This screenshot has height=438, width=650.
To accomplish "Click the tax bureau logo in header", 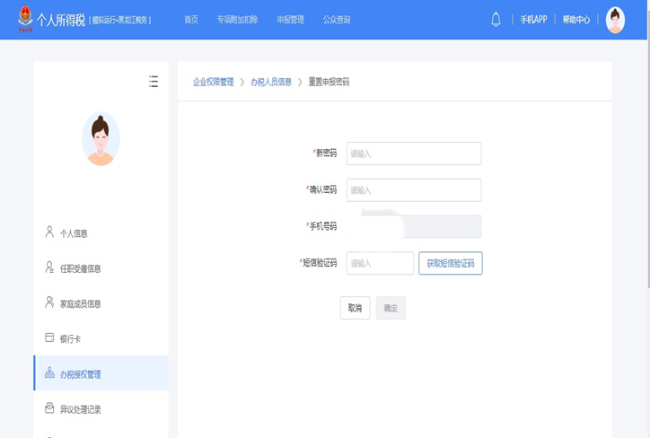I will point(23,19).
